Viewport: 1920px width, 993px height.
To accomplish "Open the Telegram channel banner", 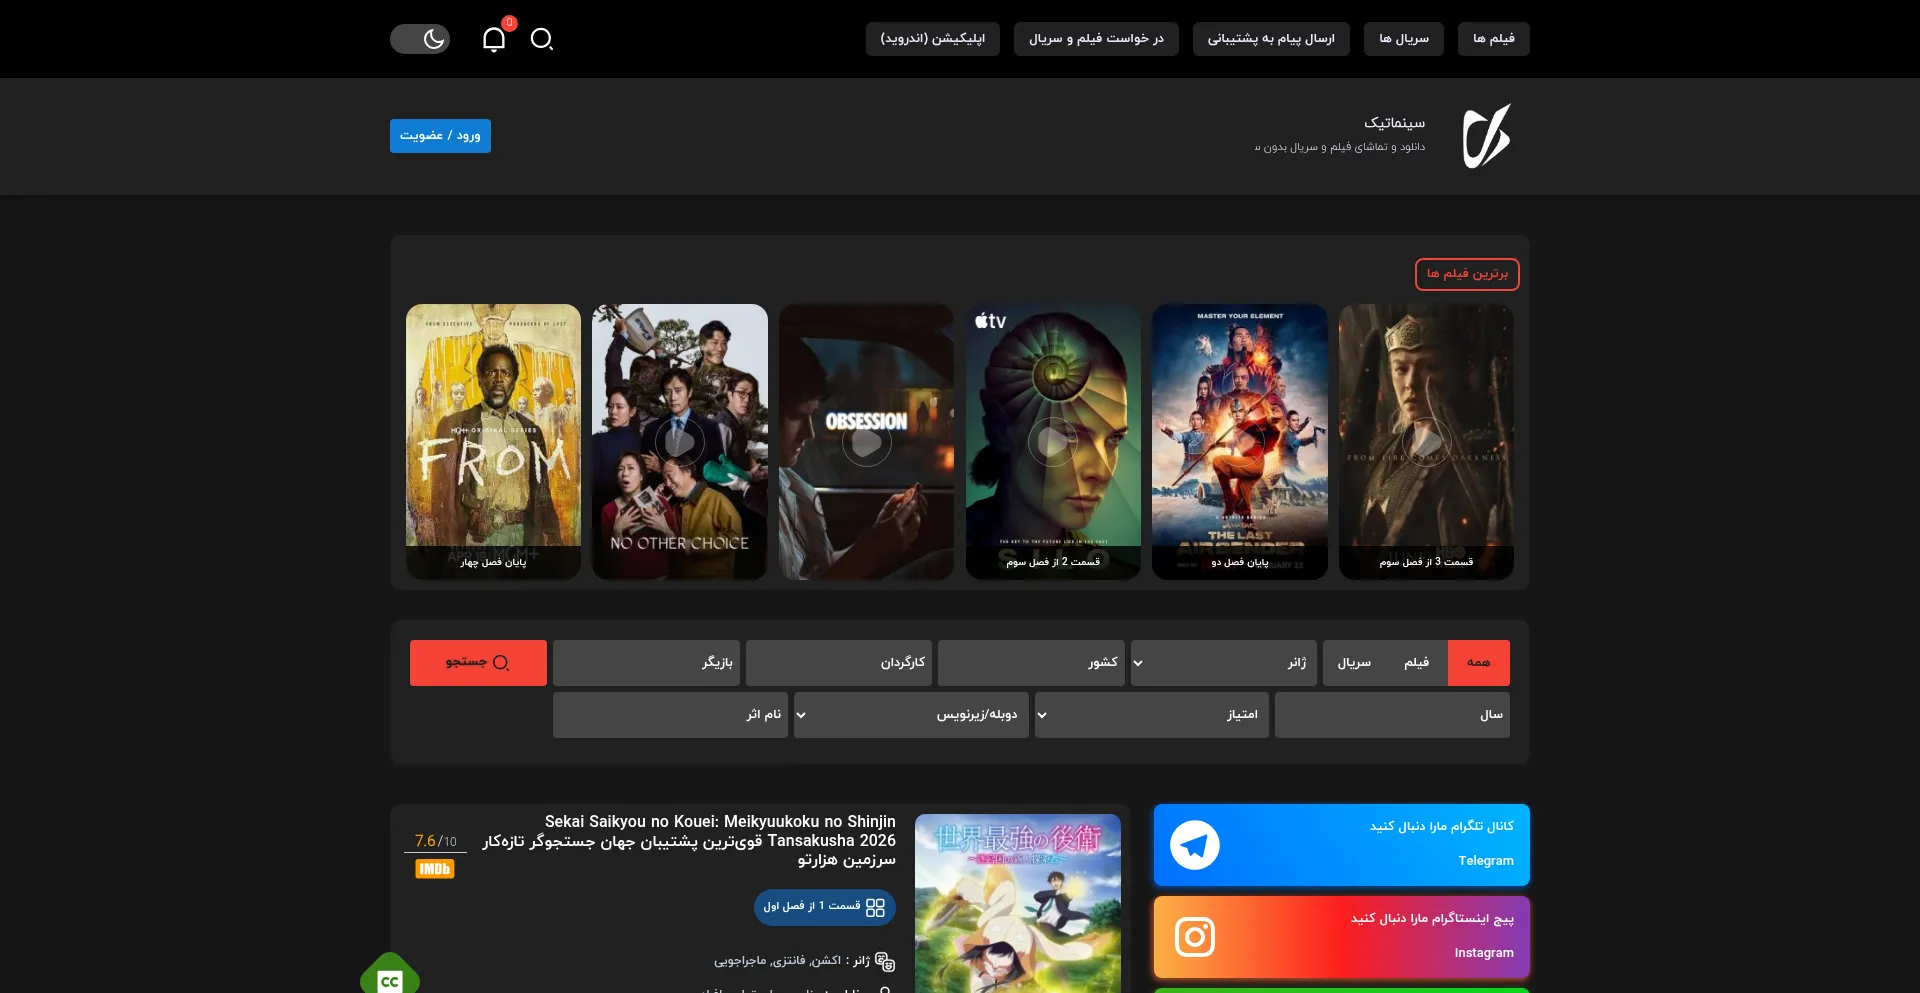I will click(x=1341, y=845).
